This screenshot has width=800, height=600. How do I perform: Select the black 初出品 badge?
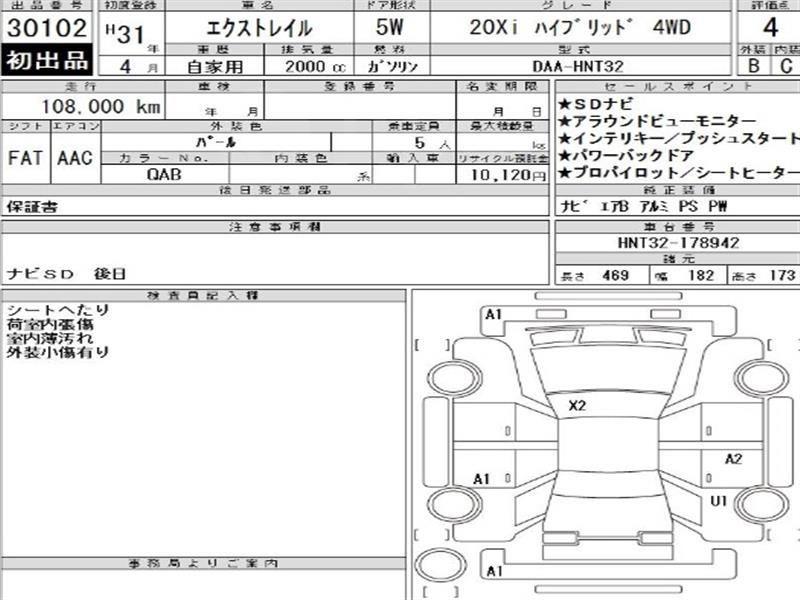[47, 60]
